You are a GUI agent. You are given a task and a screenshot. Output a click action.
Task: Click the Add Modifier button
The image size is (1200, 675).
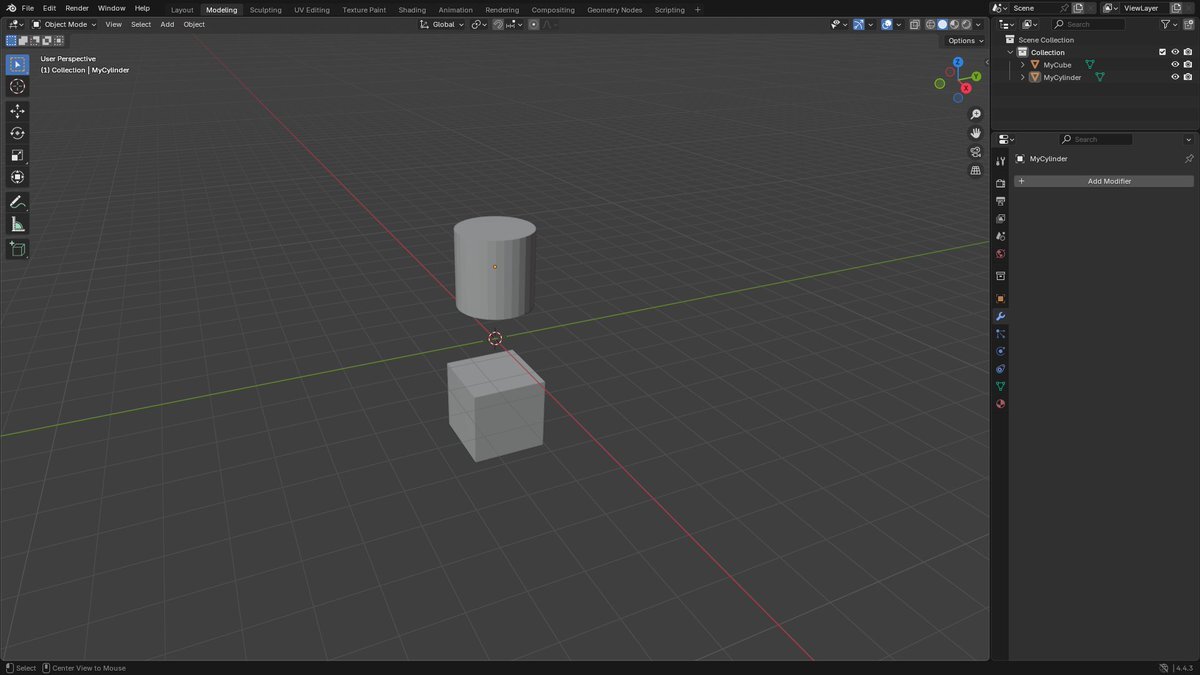coord(1104,181)
